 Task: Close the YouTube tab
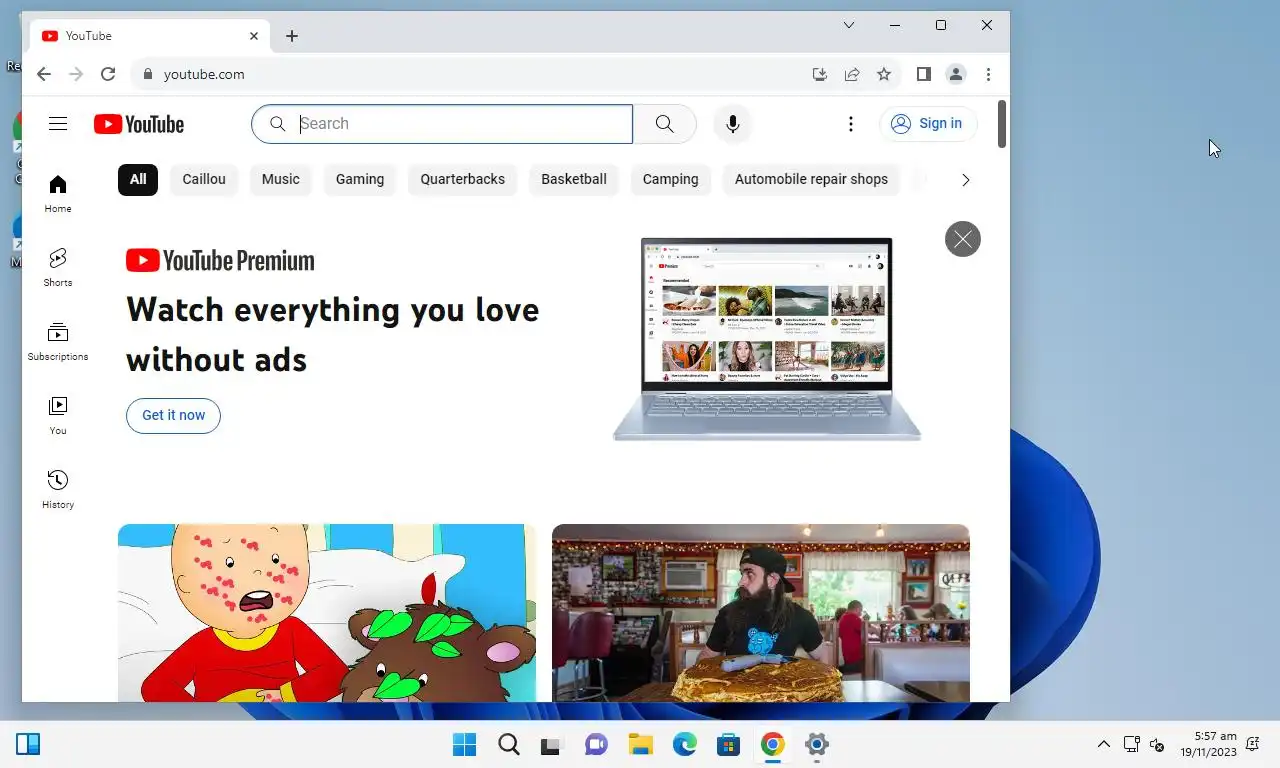tap(254, 36)
